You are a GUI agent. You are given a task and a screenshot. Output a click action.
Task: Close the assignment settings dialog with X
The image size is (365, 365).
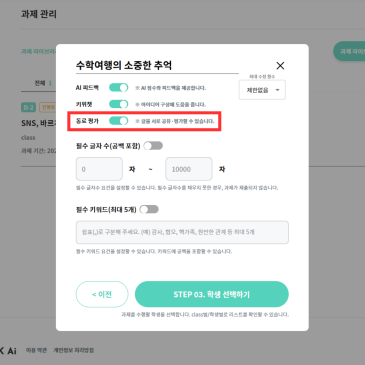click(280, 66)
